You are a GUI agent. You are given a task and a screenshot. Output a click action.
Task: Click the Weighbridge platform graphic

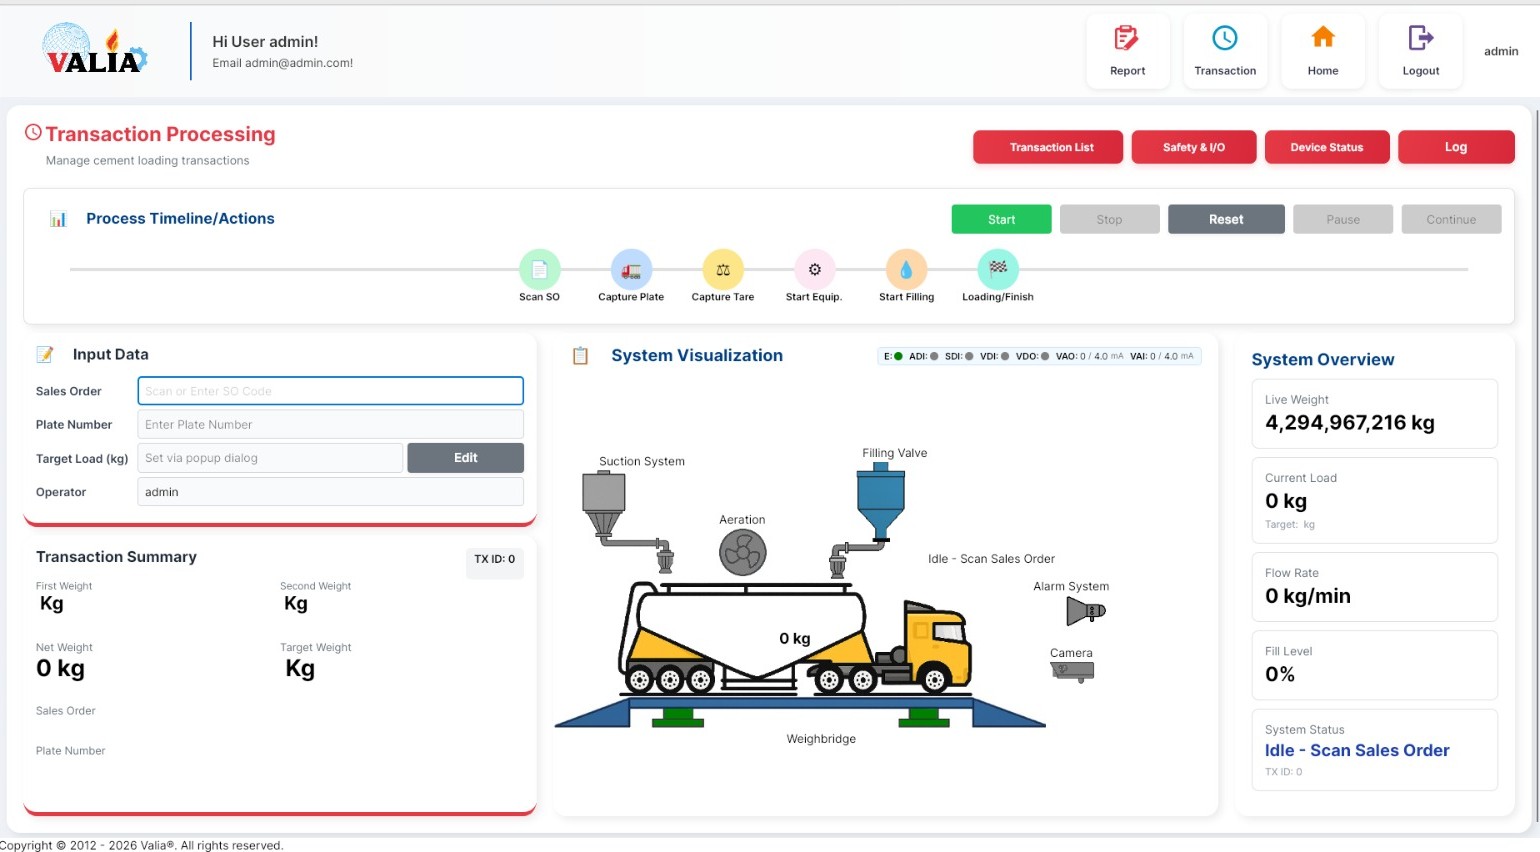click(800, 713)
